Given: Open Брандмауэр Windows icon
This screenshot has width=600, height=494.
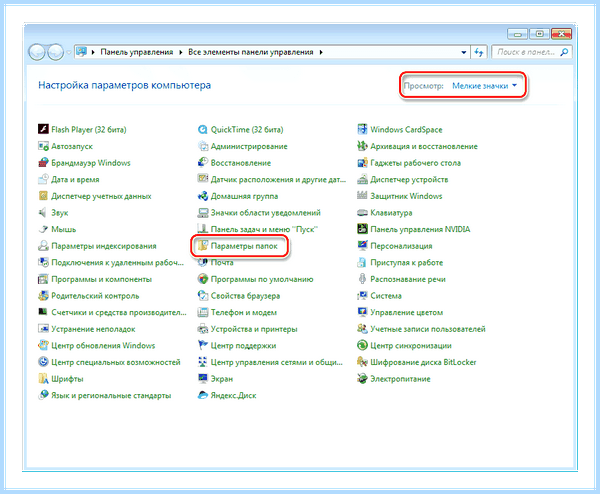Looking at the screenshot, I should [43, 163].
